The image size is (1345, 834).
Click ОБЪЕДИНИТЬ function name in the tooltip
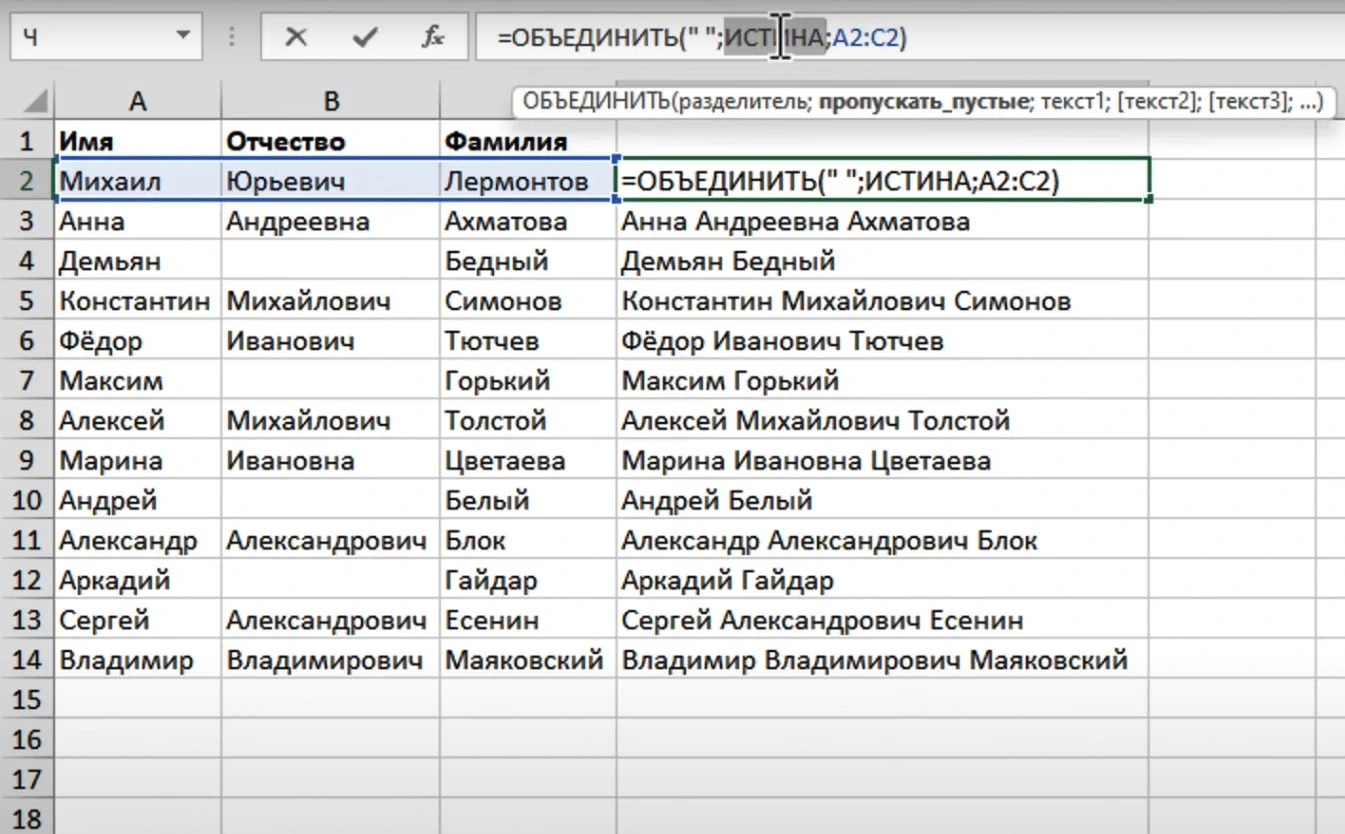(x=596, y=102)
